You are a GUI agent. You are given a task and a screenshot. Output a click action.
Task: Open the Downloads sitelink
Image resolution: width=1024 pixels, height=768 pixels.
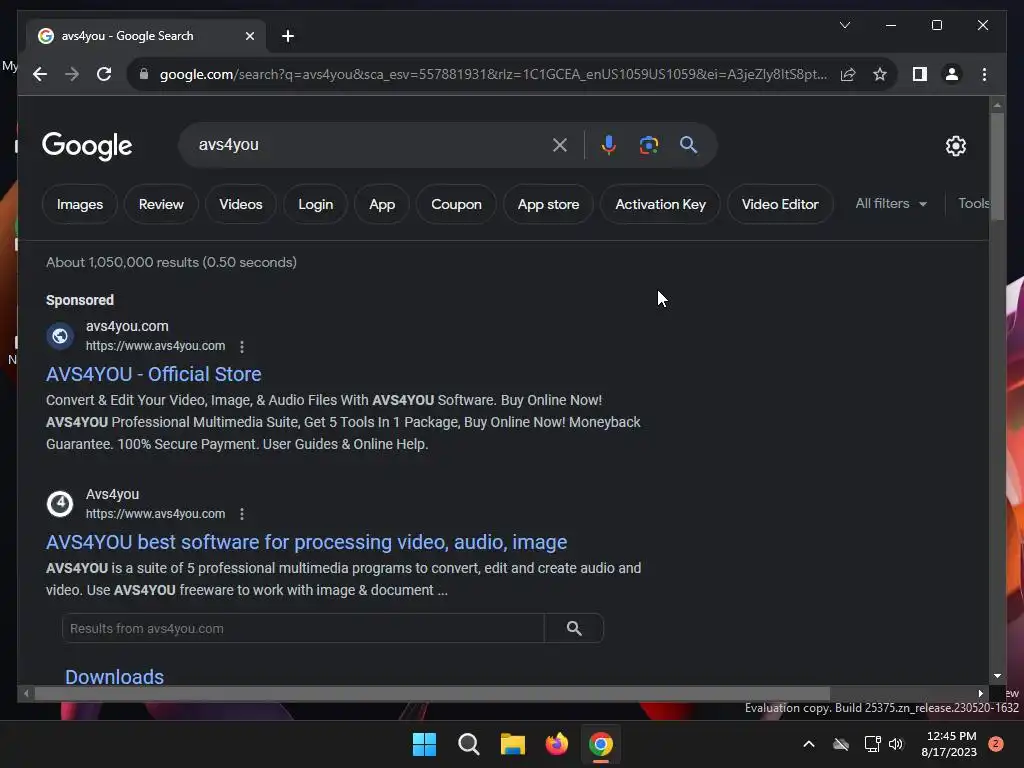[114, 677]
